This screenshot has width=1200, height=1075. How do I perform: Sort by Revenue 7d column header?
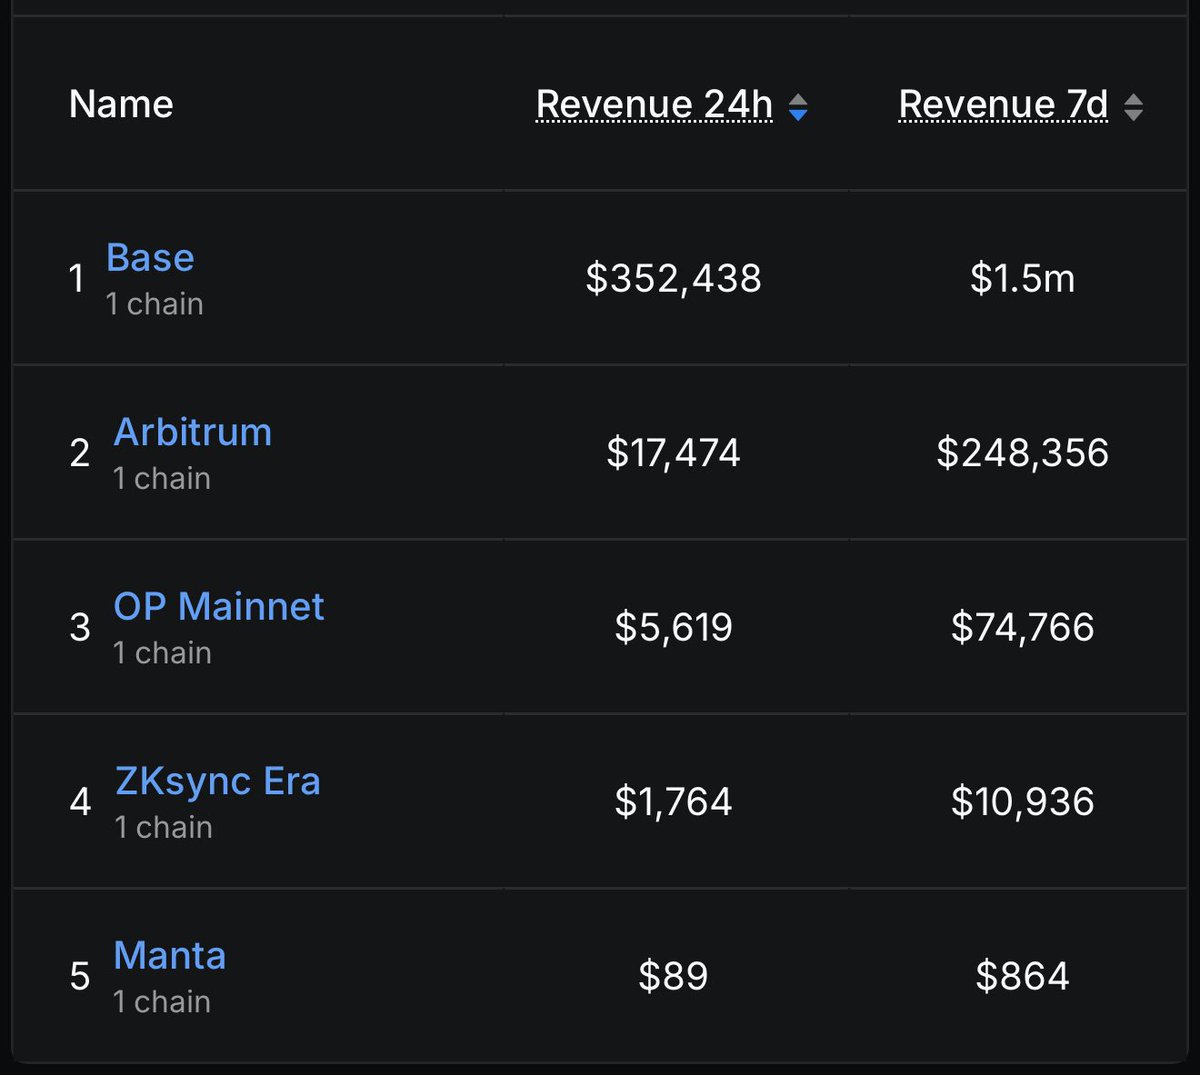tap(1004, 104)
